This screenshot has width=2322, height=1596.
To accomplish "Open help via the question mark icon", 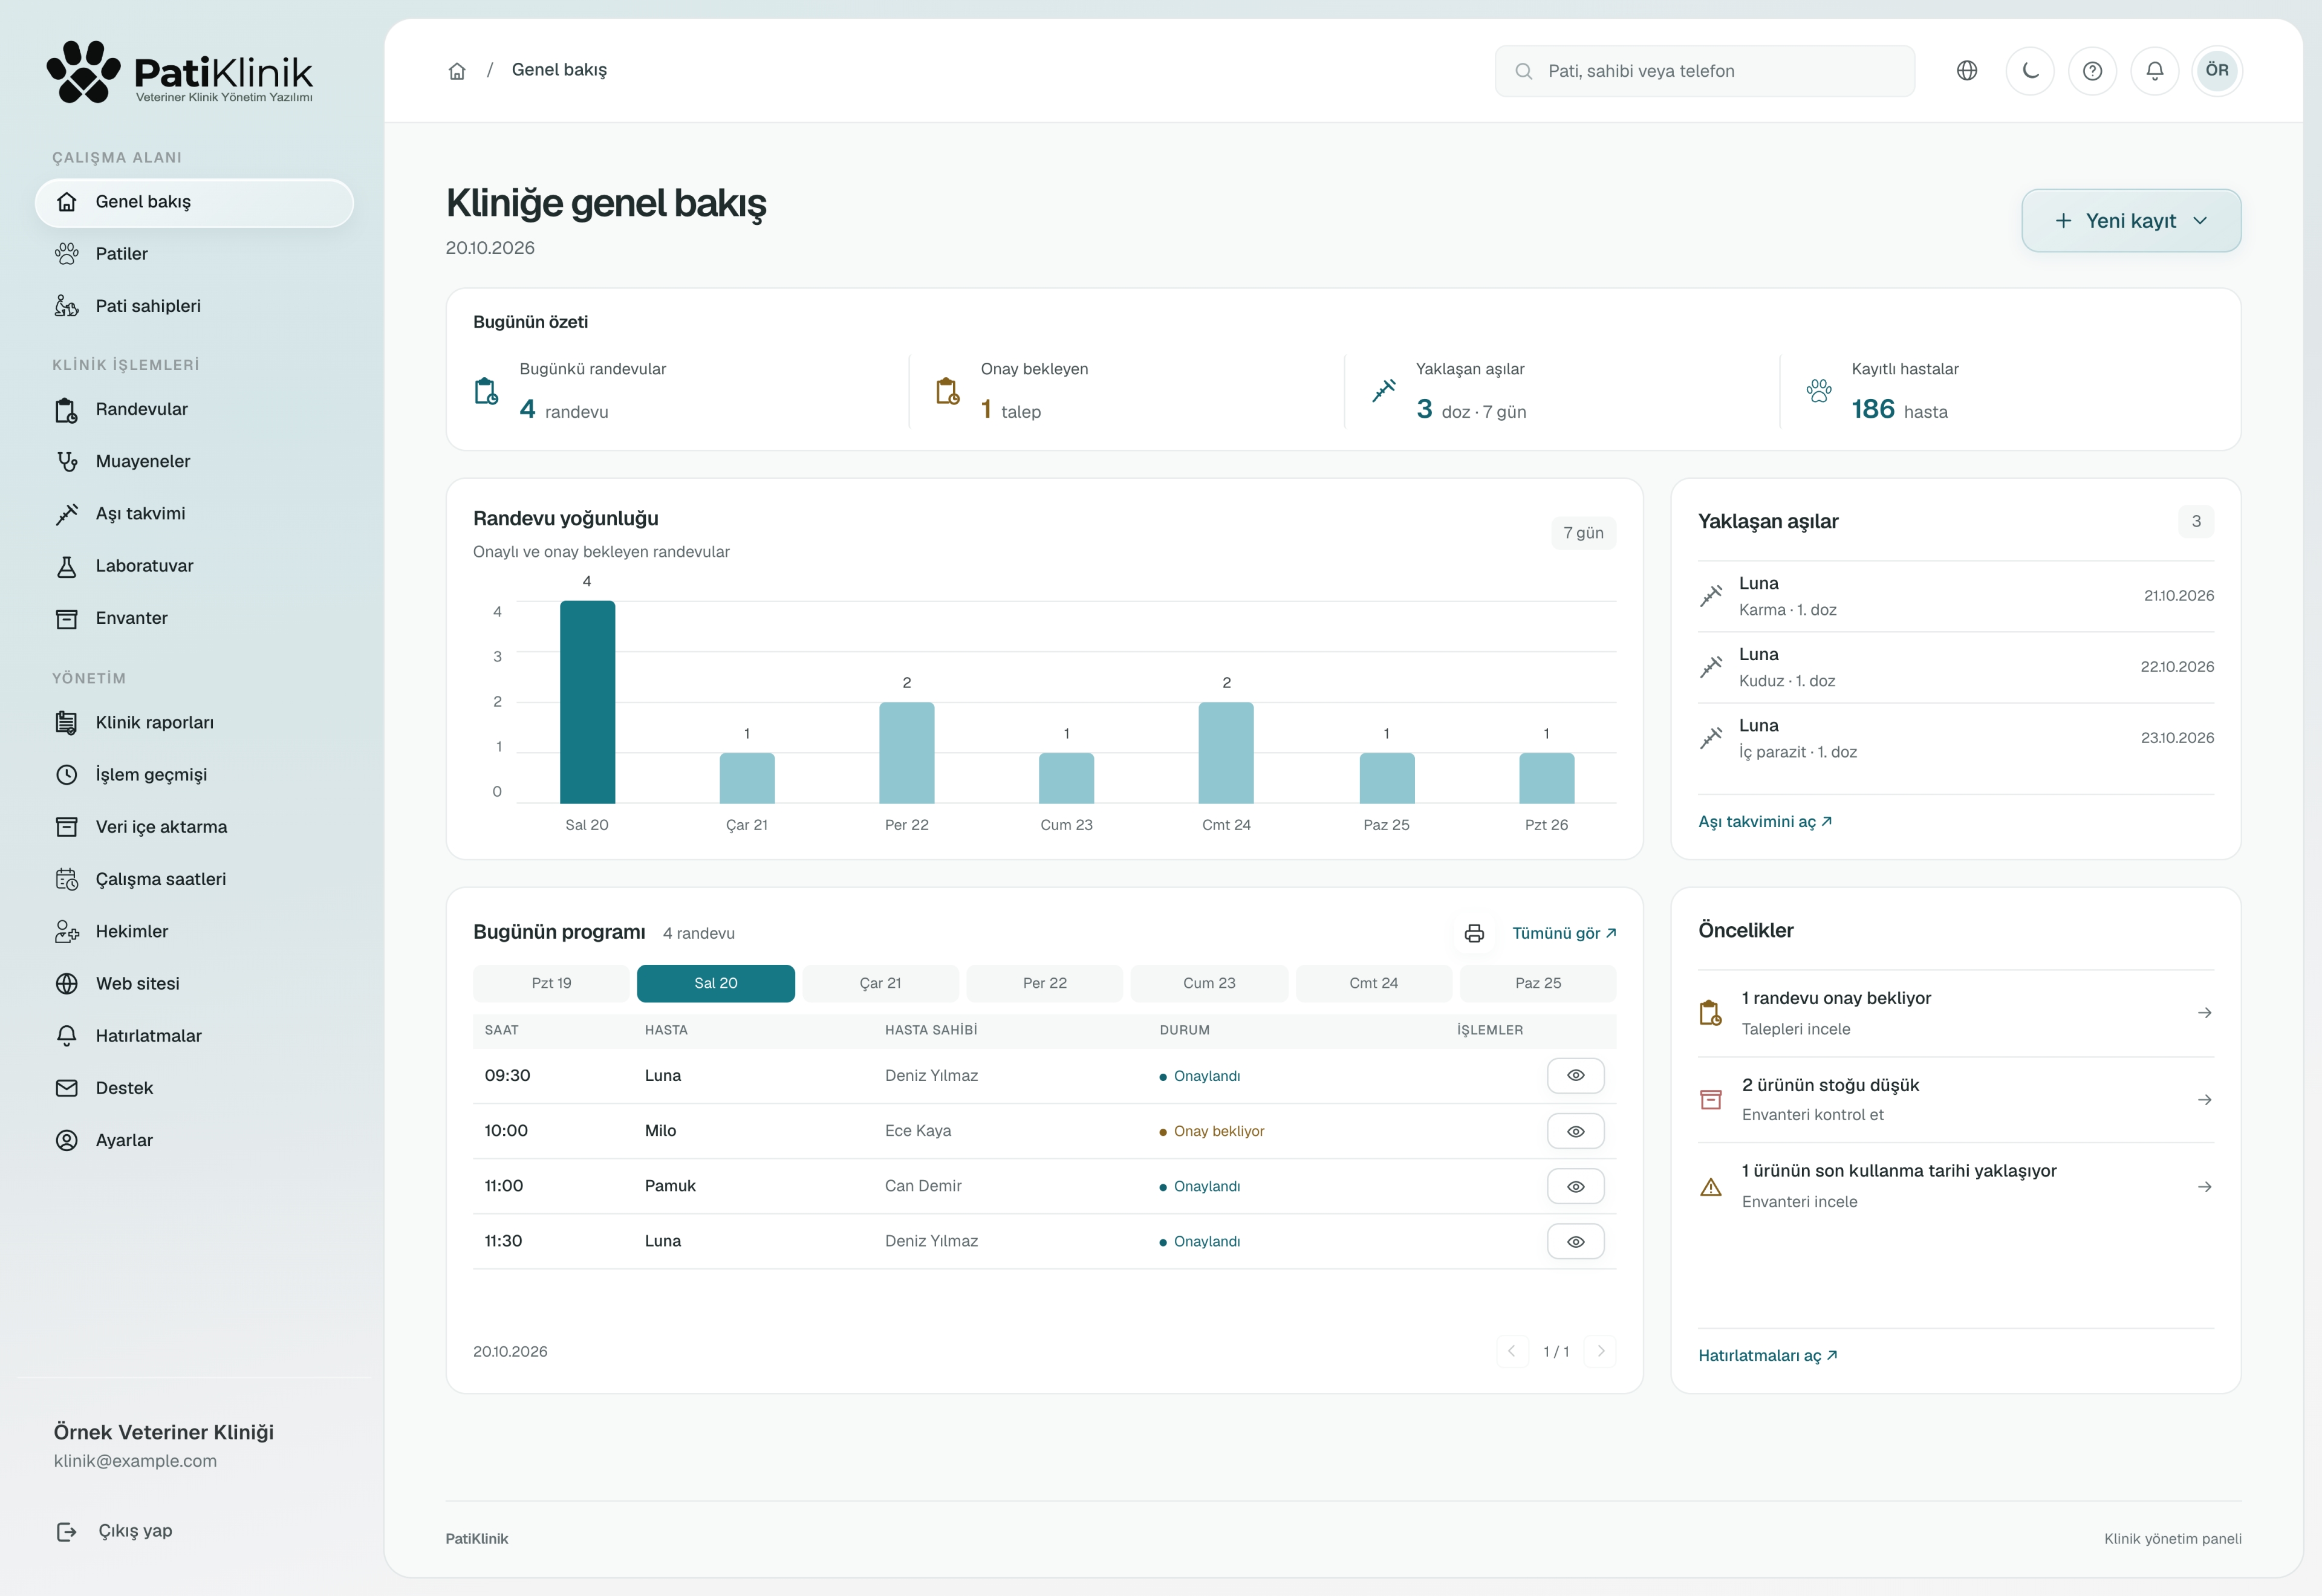I will (2092, 71).
